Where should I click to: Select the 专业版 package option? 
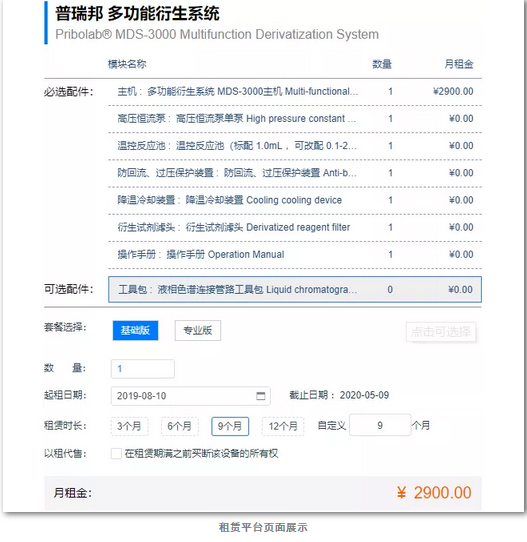coord(198,330)
